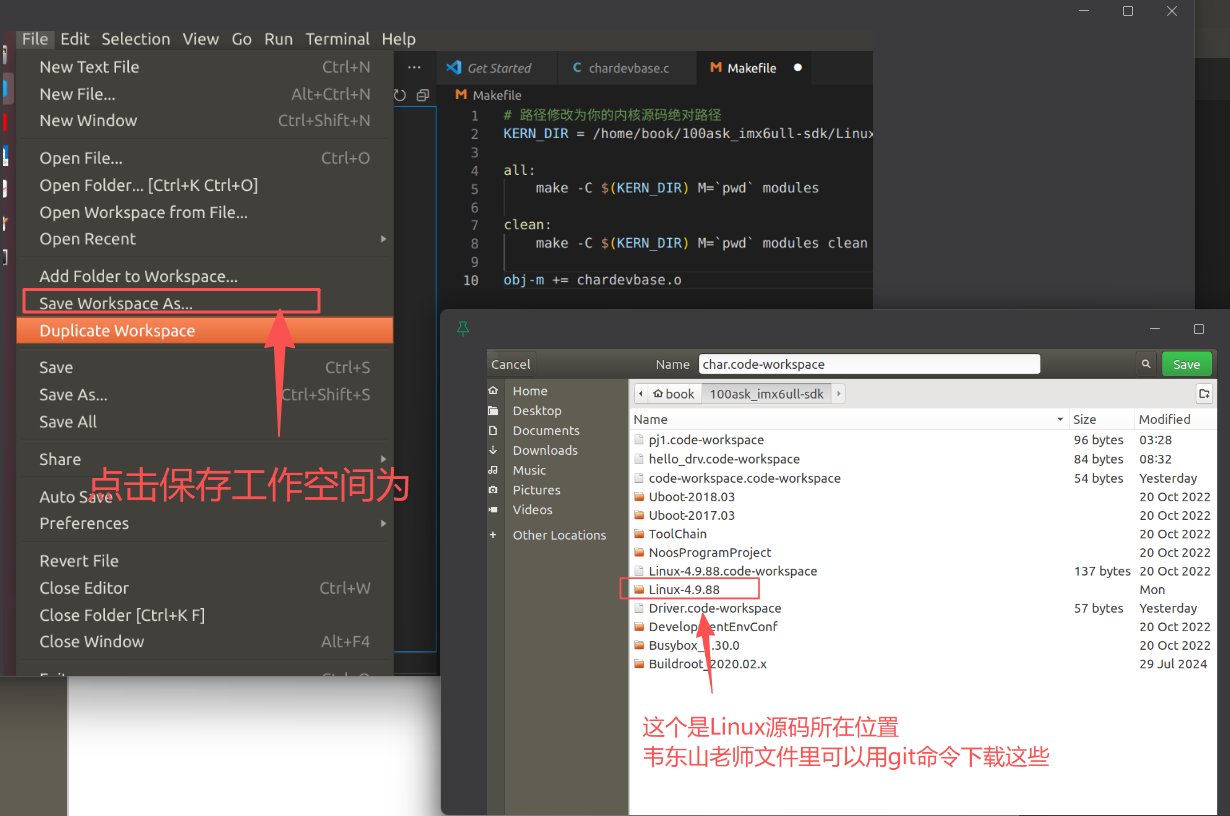
Task: Click the book path breadcrumb button
Action: coord(674,394)
